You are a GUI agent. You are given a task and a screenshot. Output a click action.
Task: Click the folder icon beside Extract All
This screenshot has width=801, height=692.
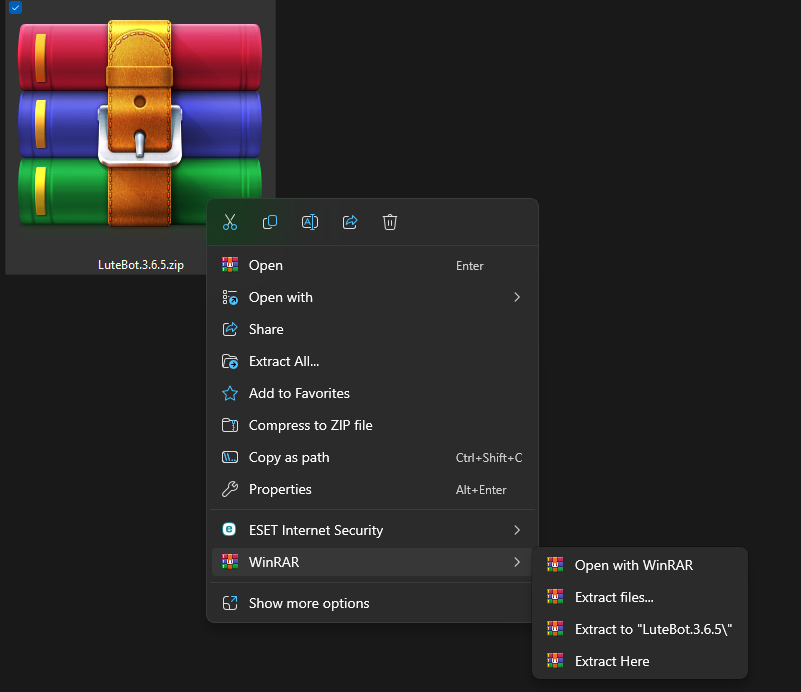230,361
